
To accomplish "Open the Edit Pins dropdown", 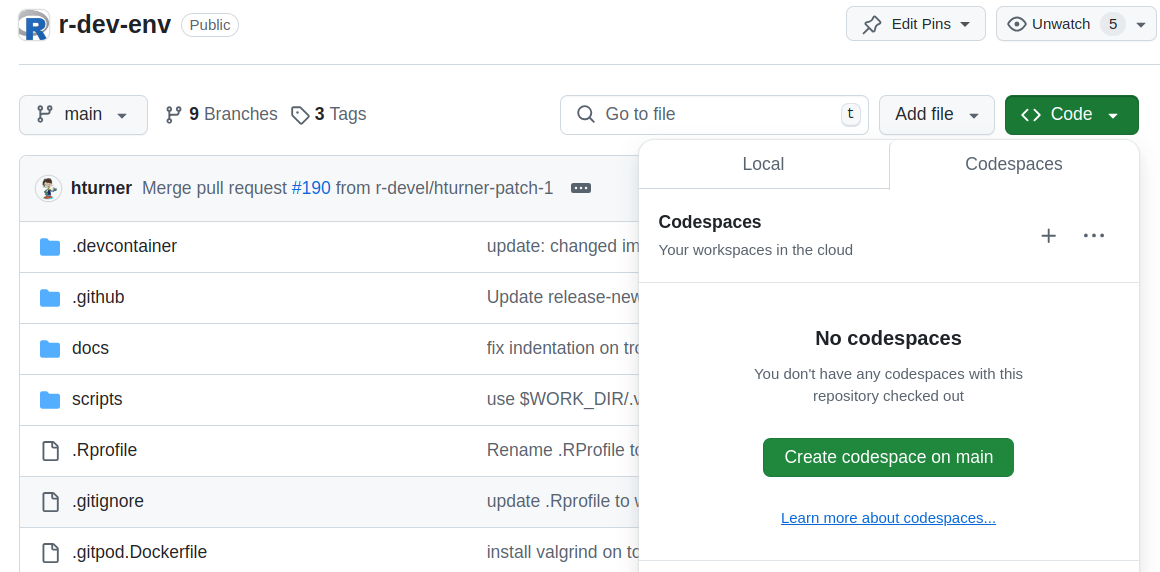I will click(x=915, y=24).
